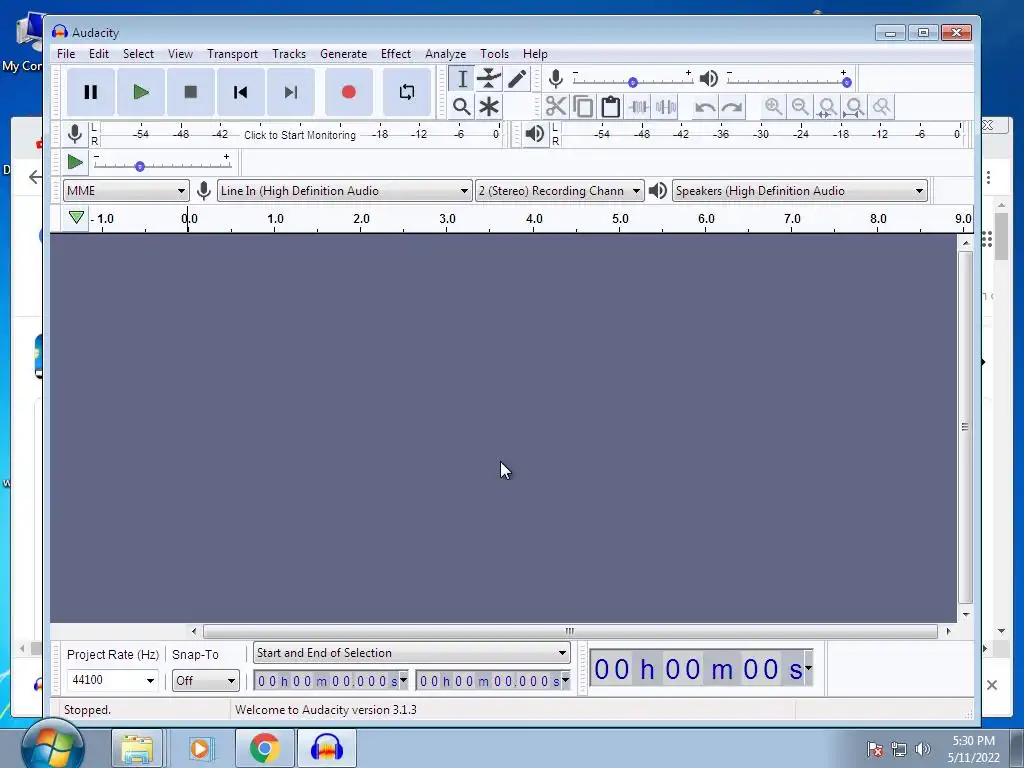
Task: Click the Stop transport button
Action: click(191, 92)
